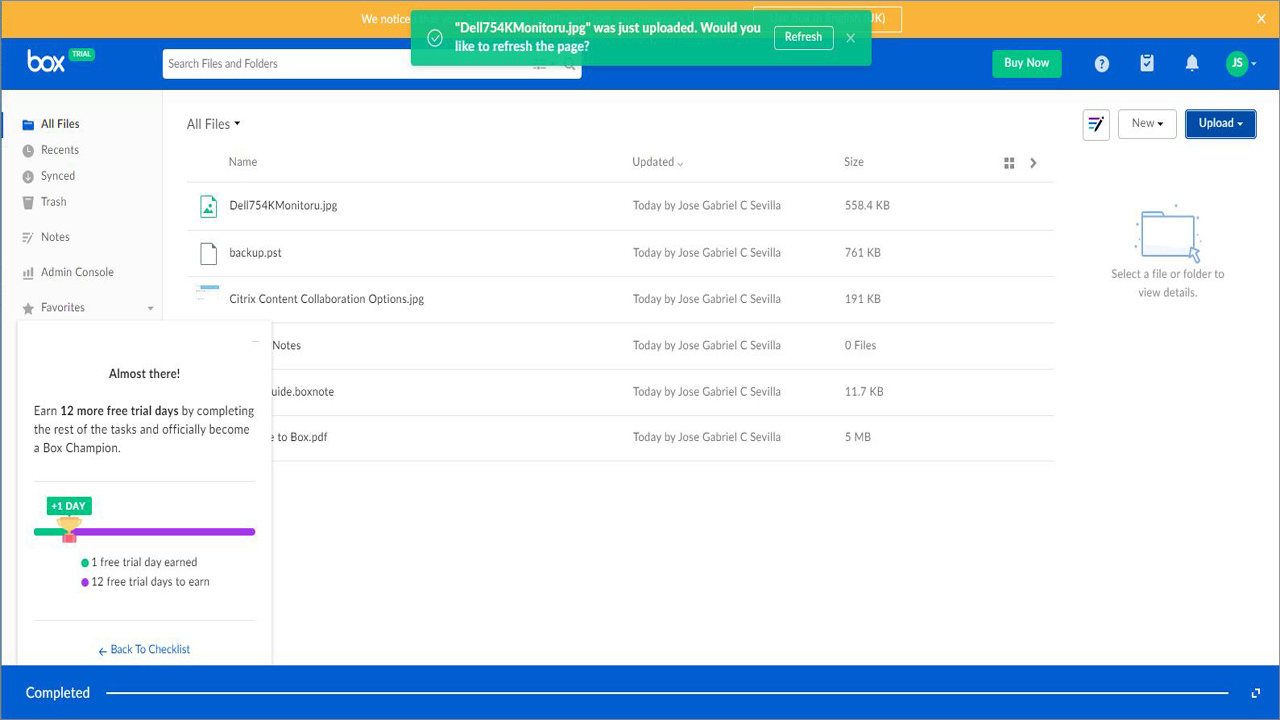
Task: Switch to grid view icon
Action: click(1009, 163)
